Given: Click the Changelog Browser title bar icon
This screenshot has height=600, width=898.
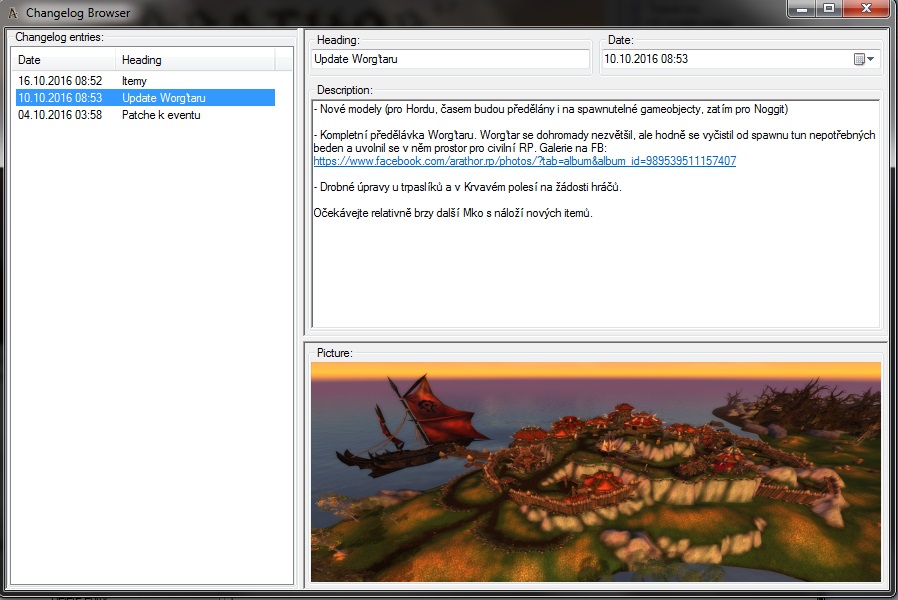Looking at the screenshot, I should (x=12, y=13).
